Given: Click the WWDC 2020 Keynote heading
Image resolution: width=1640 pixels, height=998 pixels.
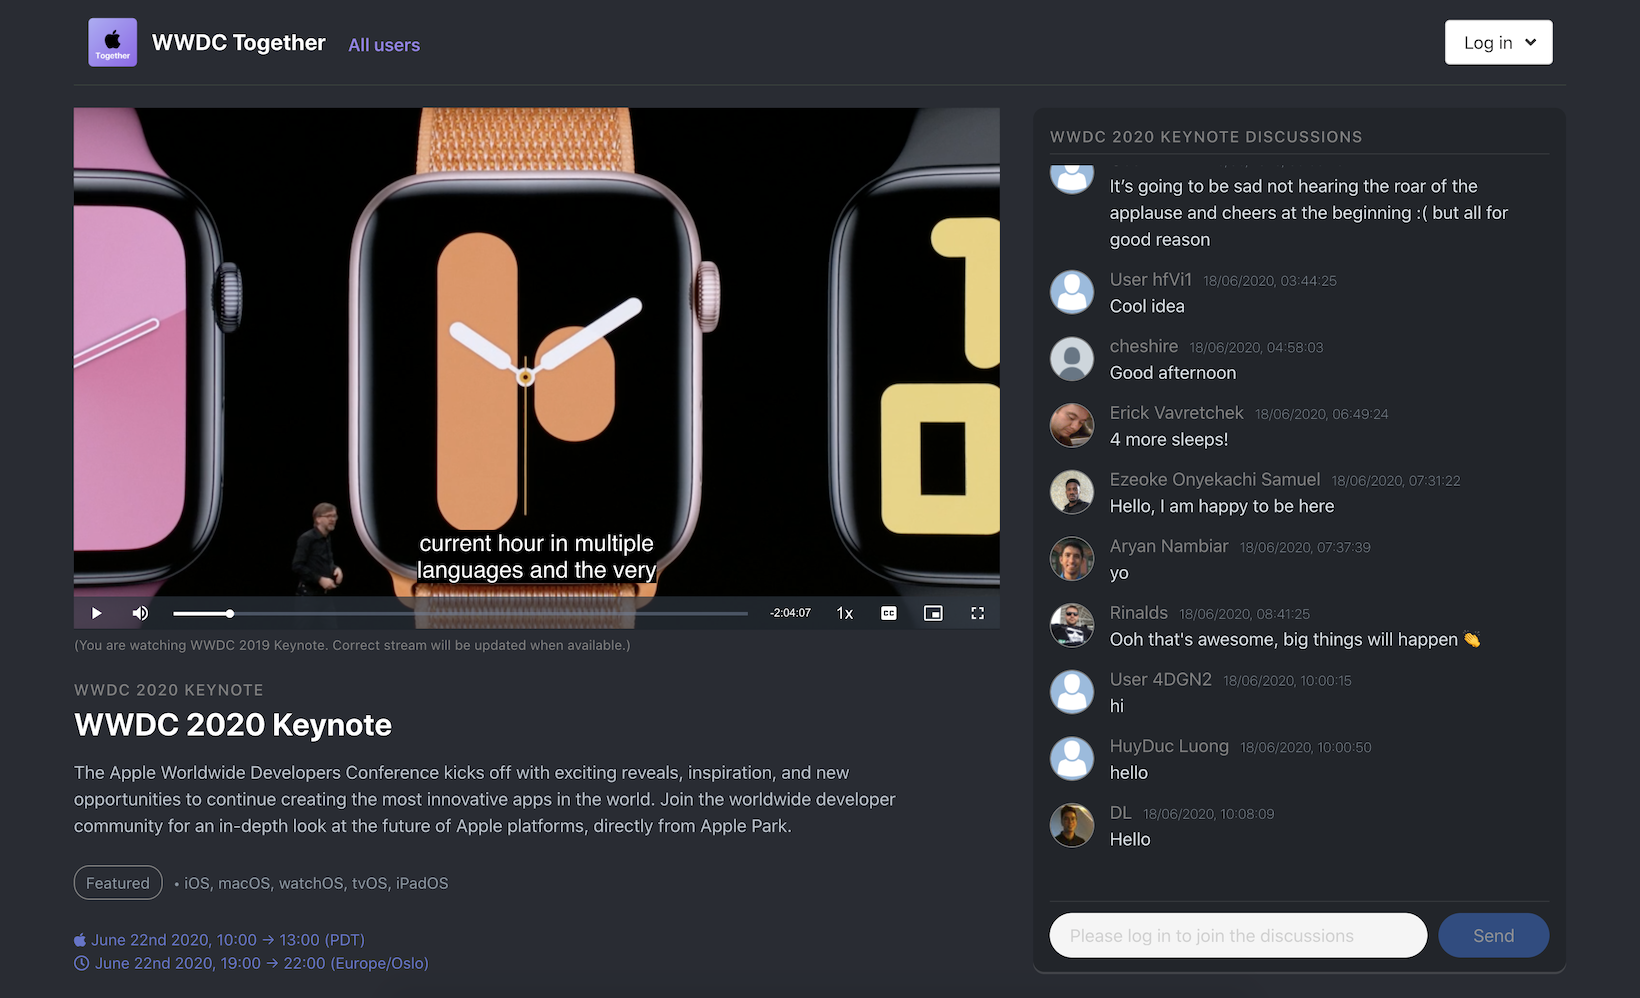Looking at the screenshot, I should pos(233,725).
